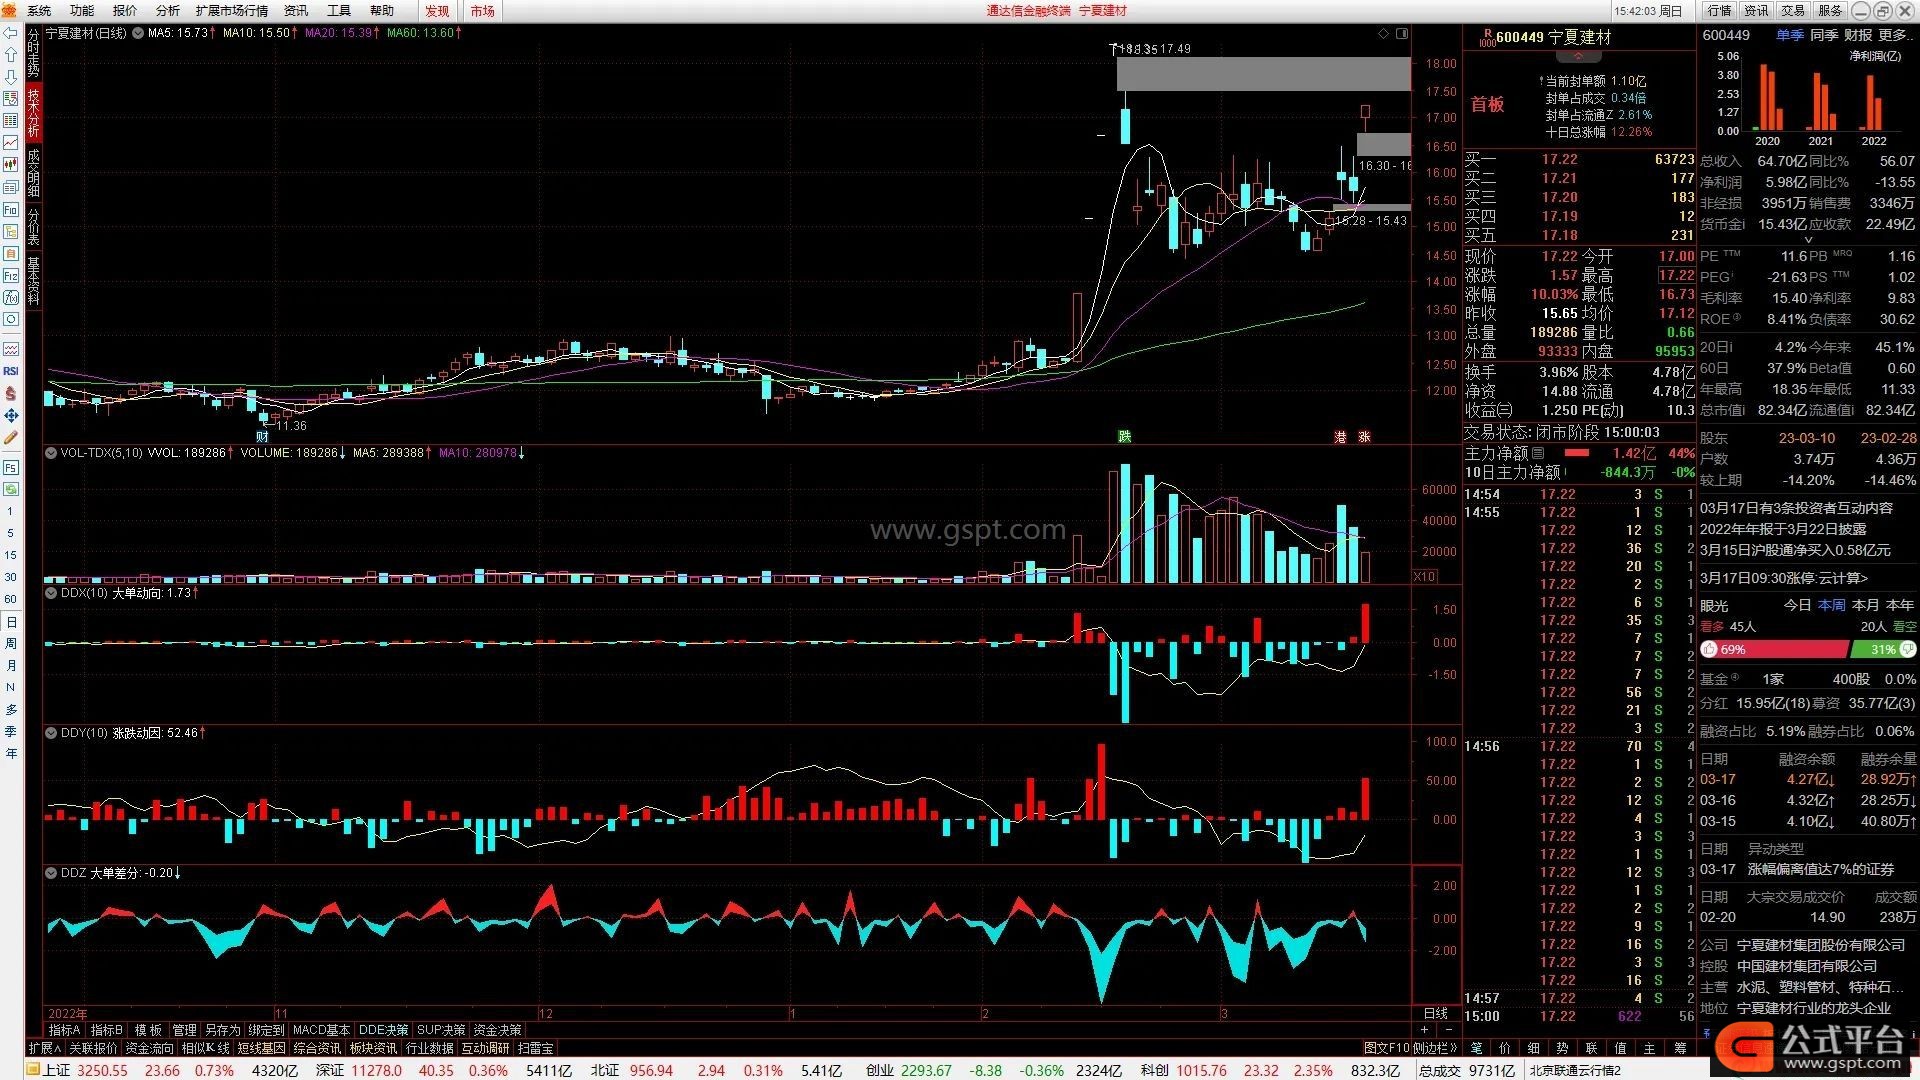This screenshot has height=1080, width=1920.
Task: Click the green refresh icon in sidebar
Action: click(11, 489)
